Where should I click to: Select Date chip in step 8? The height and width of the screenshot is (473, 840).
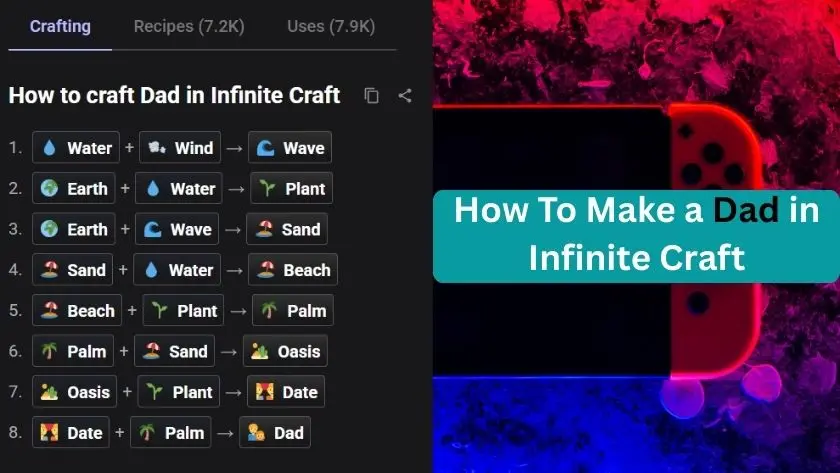click(71, 432)
